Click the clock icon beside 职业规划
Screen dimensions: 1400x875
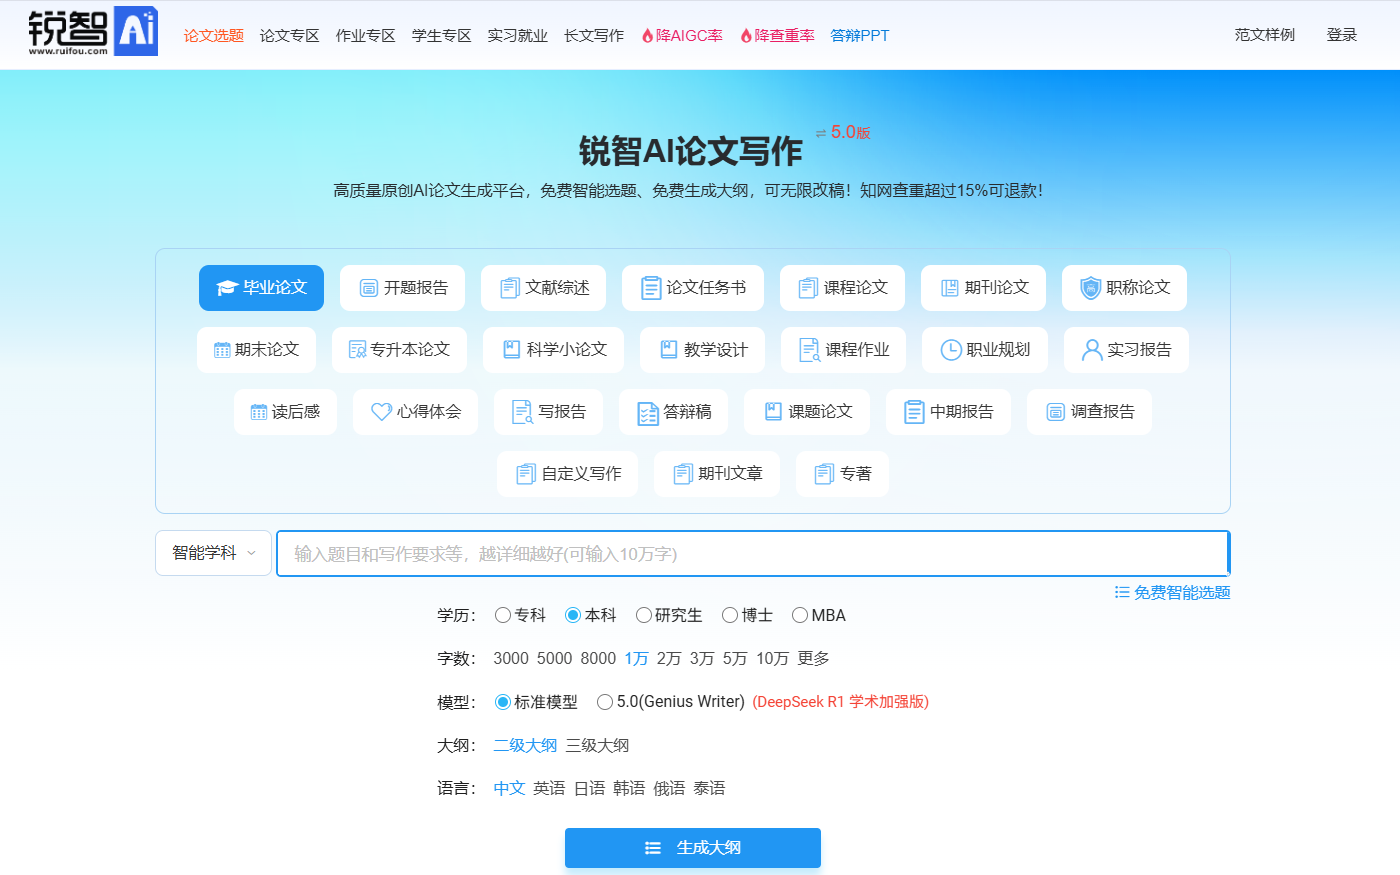click(x=951, y=350)
